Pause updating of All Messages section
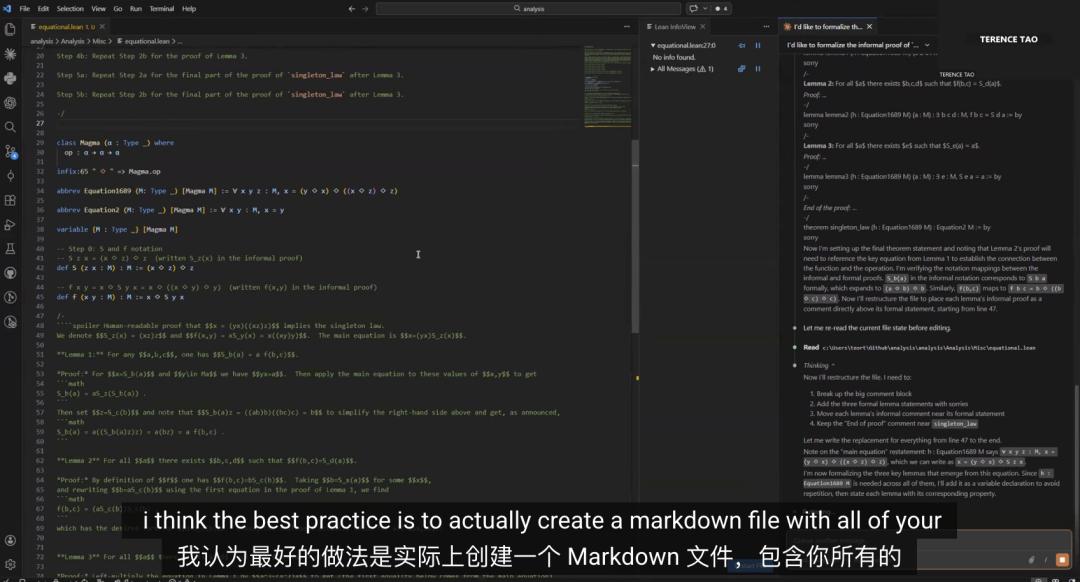 [x=757, y=69]
